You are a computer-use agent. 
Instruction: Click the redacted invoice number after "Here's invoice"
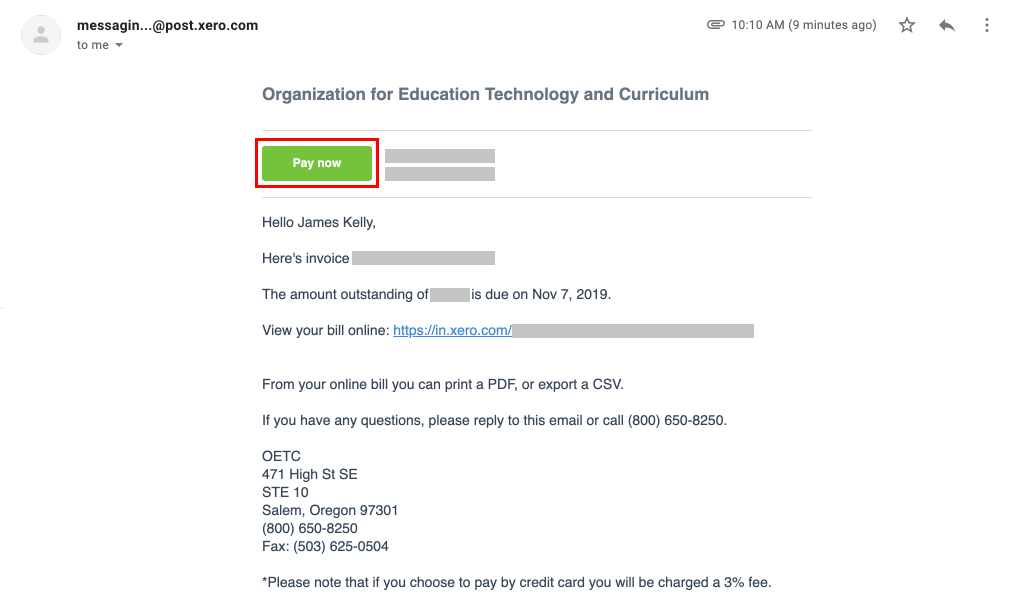[x=424, y=258]
